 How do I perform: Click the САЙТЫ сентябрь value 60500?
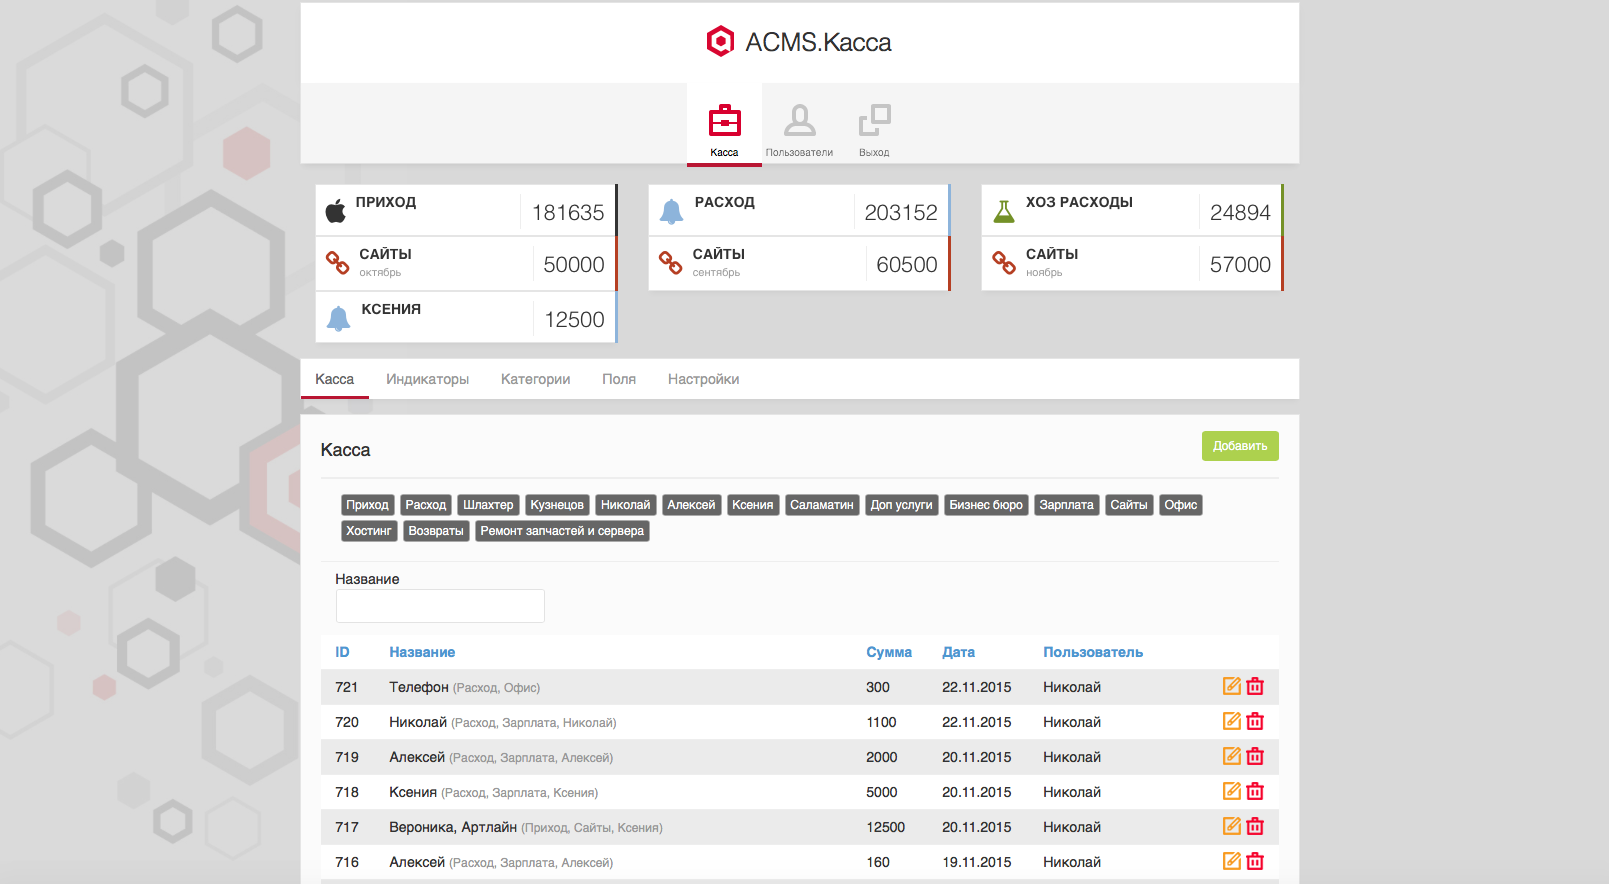(907, 264)
